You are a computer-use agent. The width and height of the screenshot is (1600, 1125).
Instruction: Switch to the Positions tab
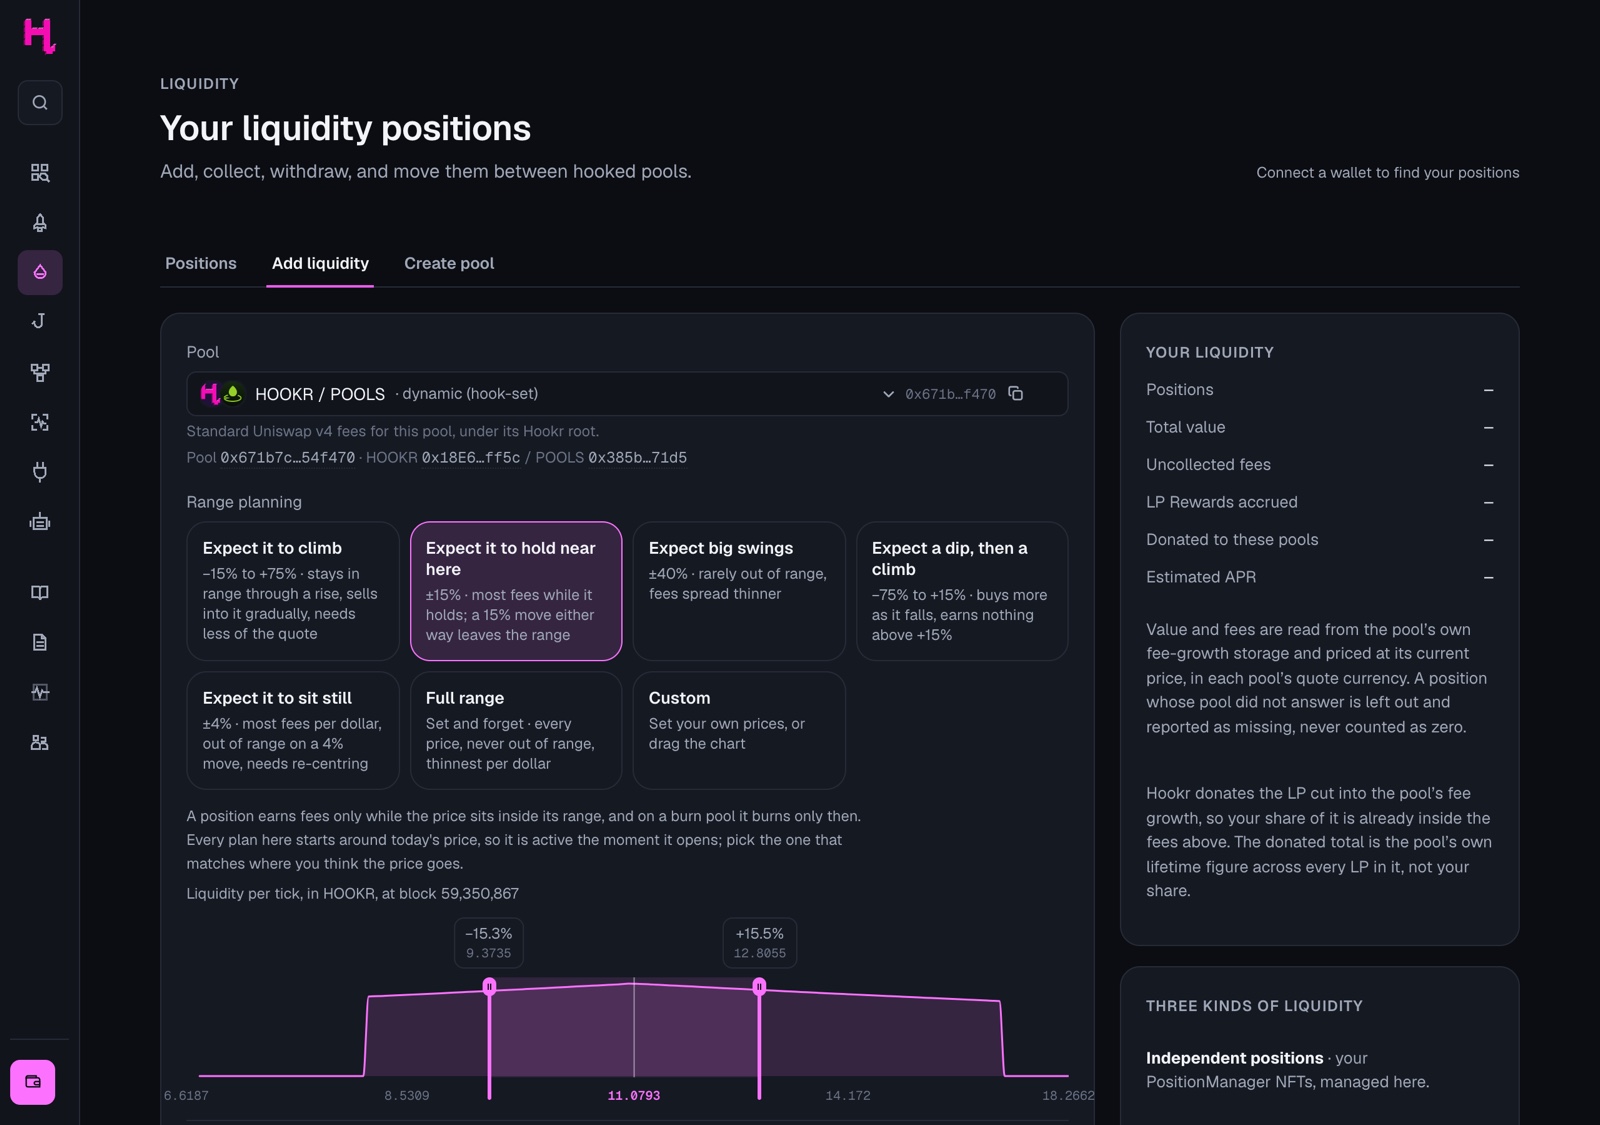coord(201,263)
